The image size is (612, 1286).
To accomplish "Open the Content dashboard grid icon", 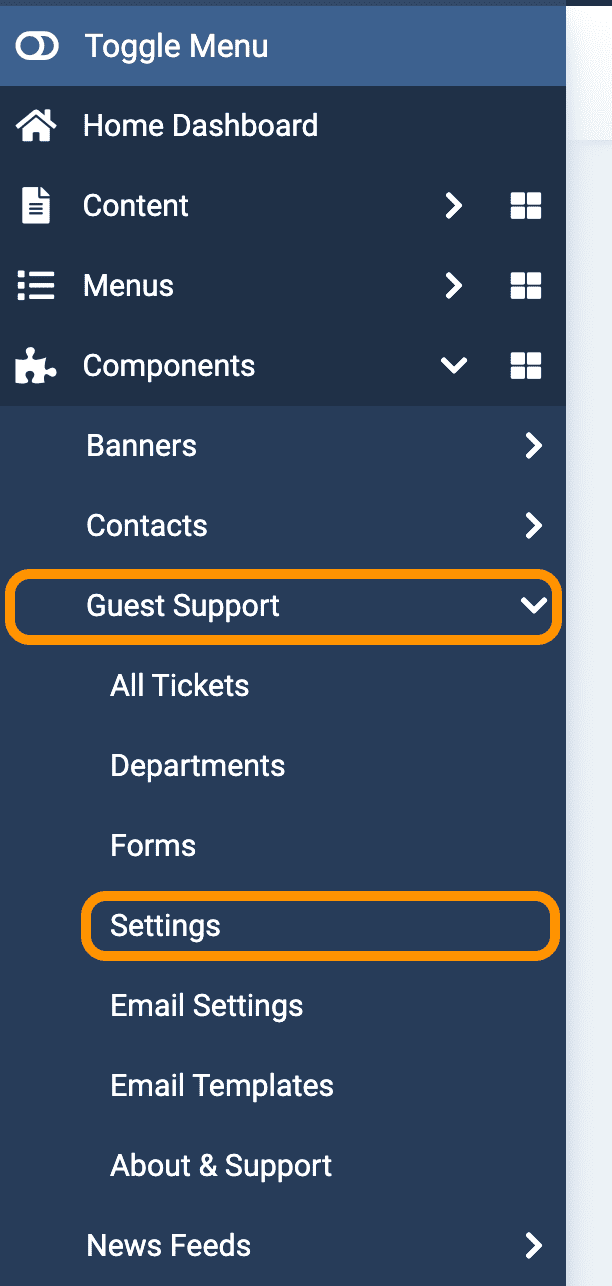I will [526, 206].
